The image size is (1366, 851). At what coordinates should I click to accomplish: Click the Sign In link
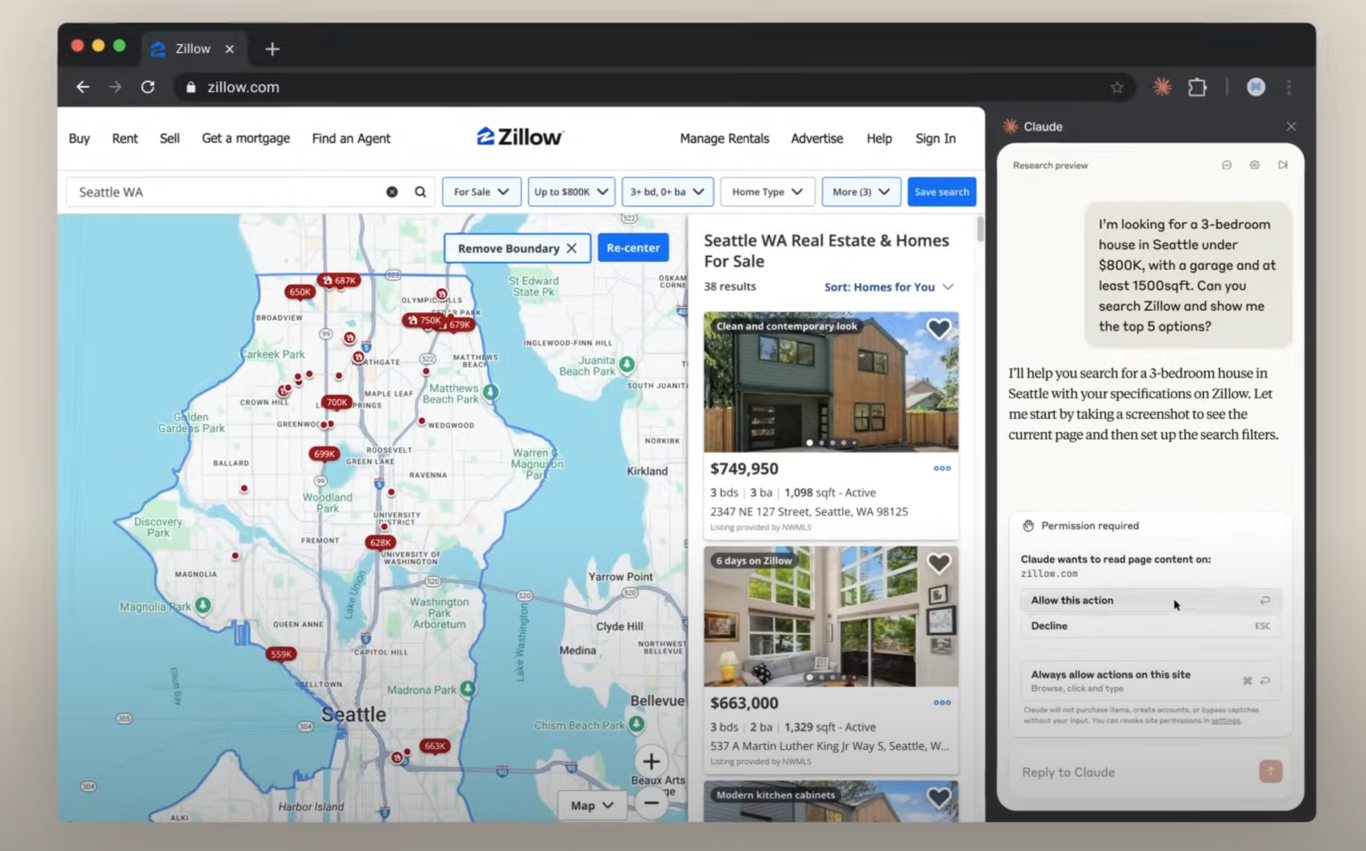coord(936,138)
